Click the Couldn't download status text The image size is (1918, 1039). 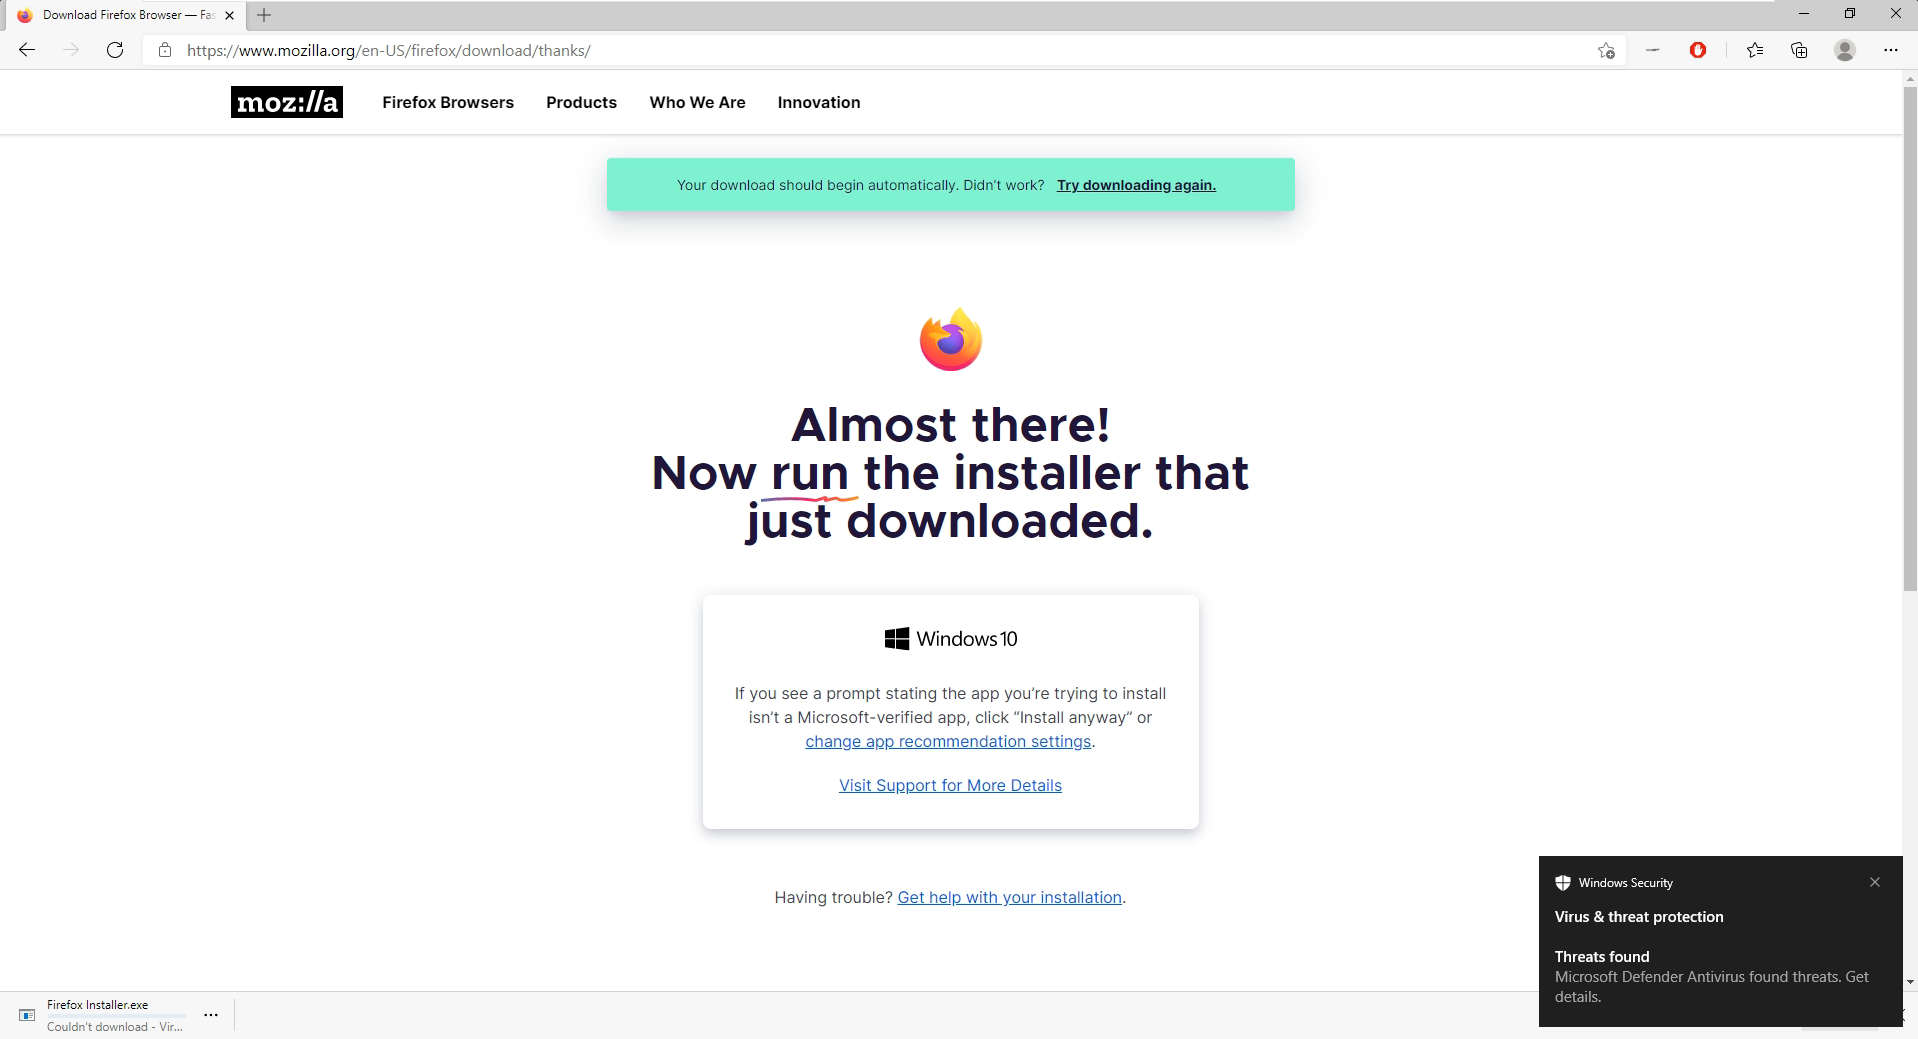(x=115, y=1027)
